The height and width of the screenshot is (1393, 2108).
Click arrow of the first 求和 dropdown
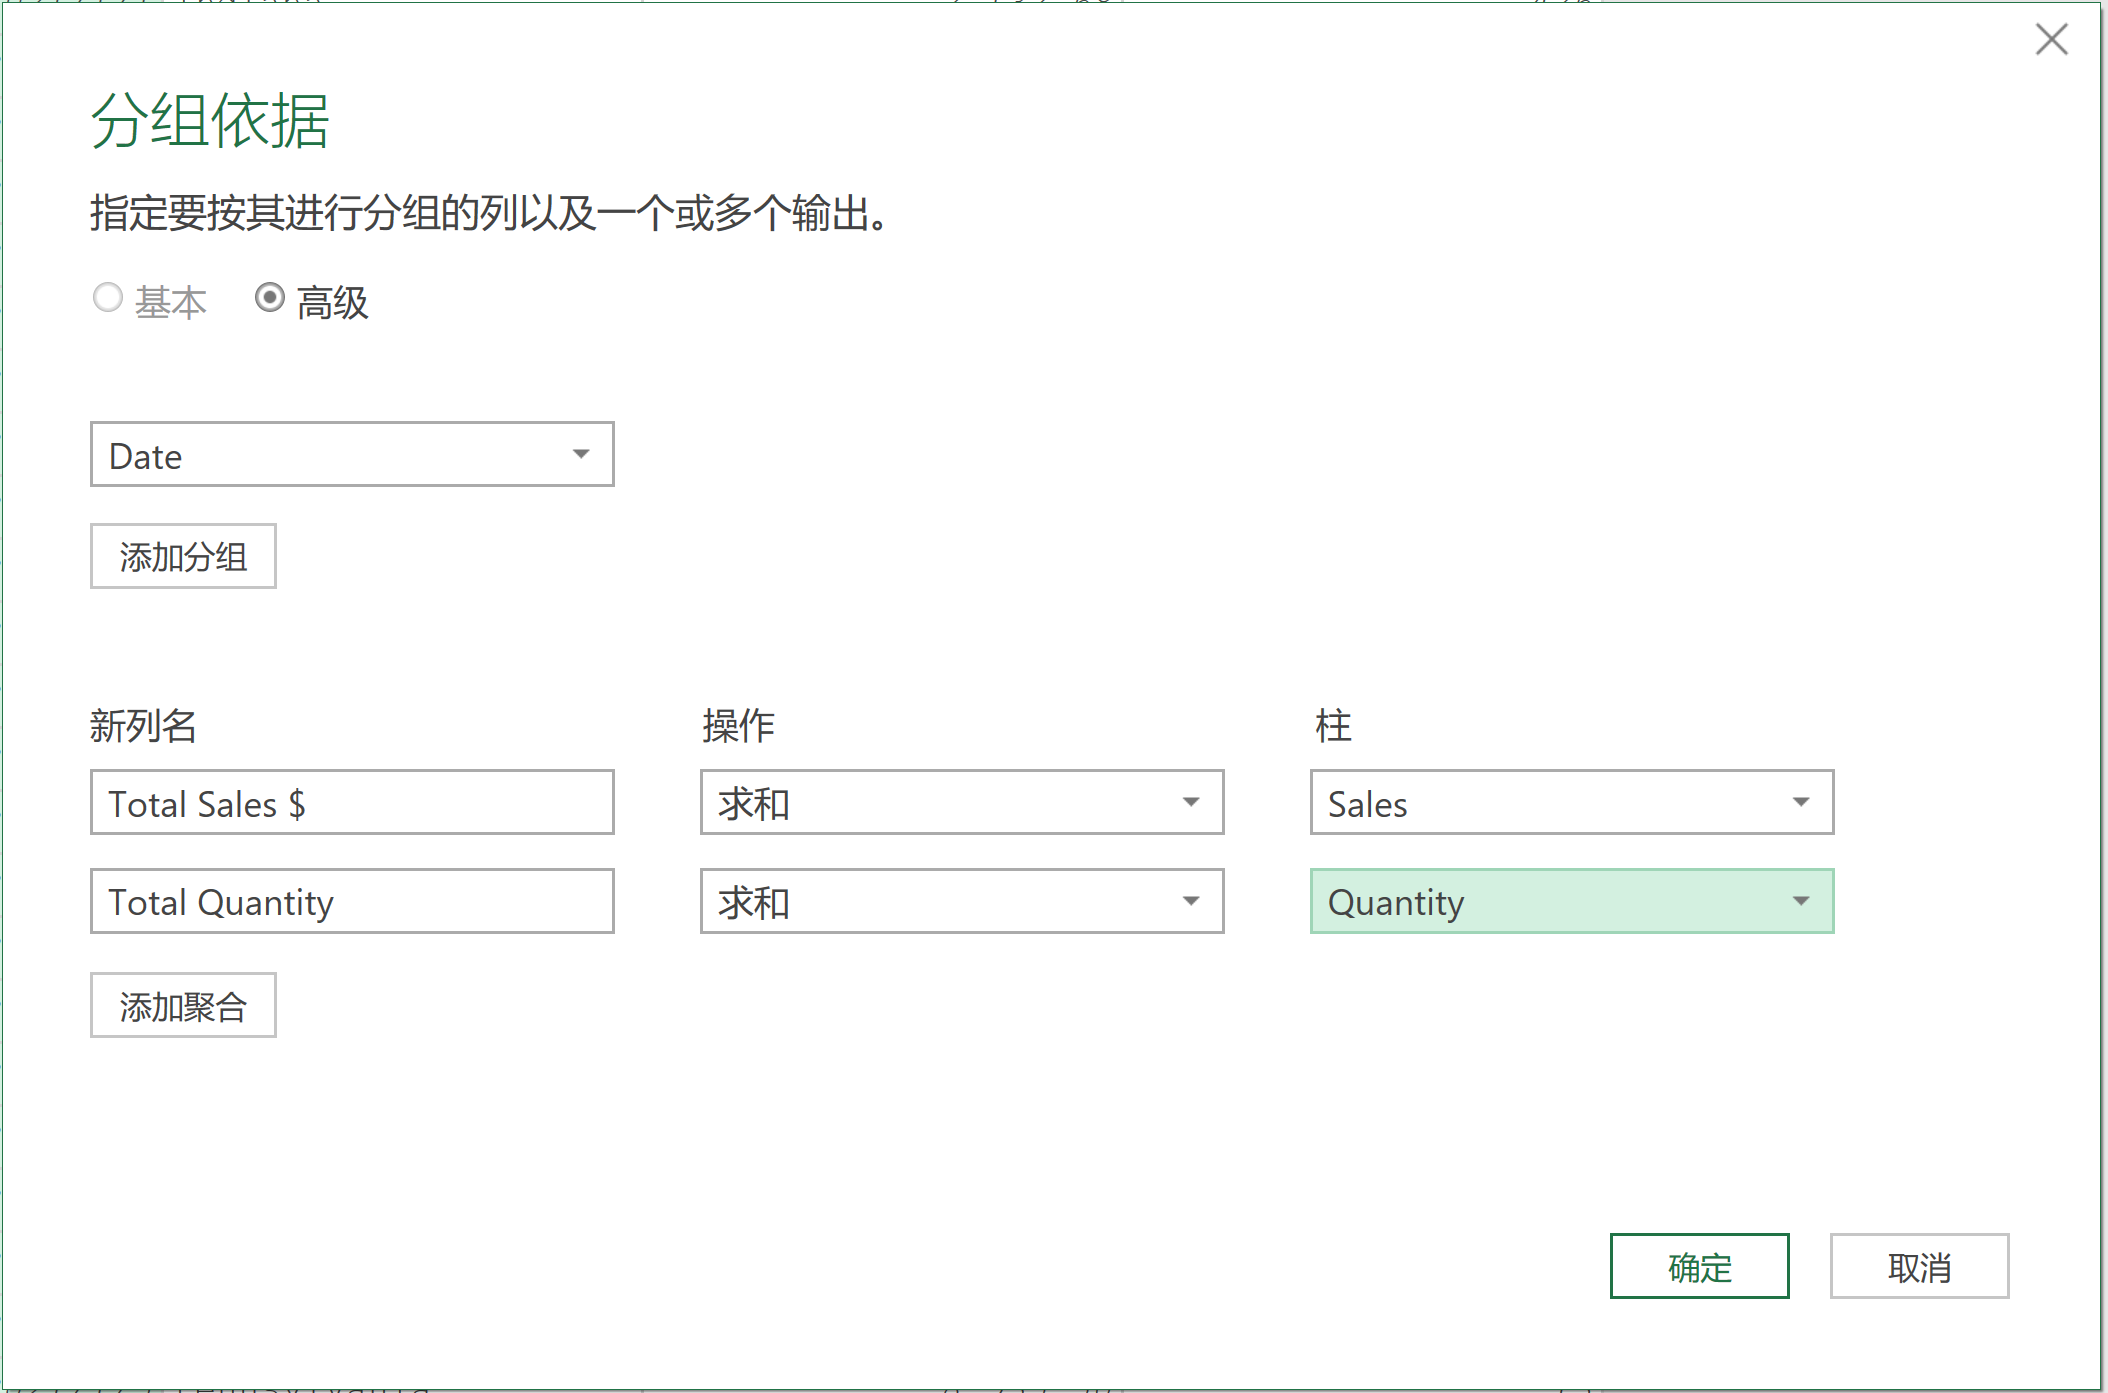(x=1191, y=803)
